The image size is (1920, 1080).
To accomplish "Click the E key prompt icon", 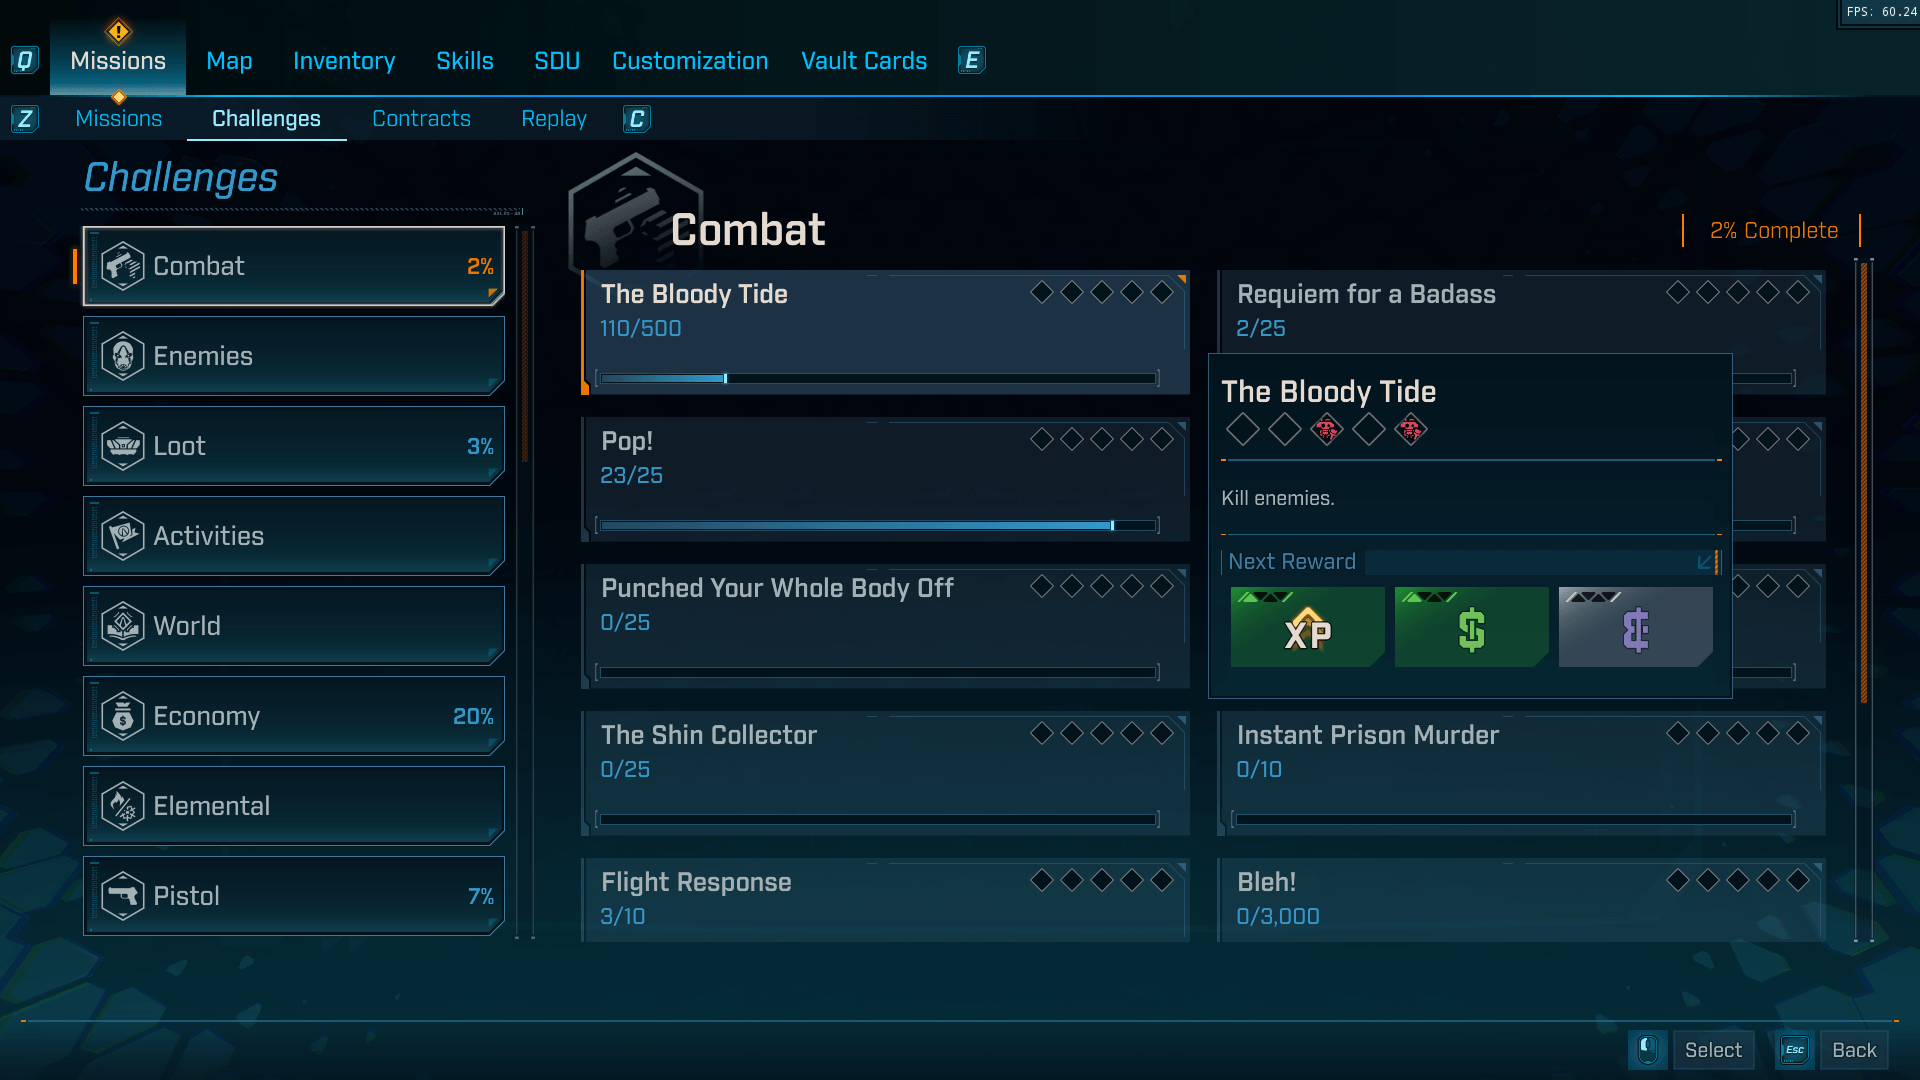I will click(x=971, y=61).
